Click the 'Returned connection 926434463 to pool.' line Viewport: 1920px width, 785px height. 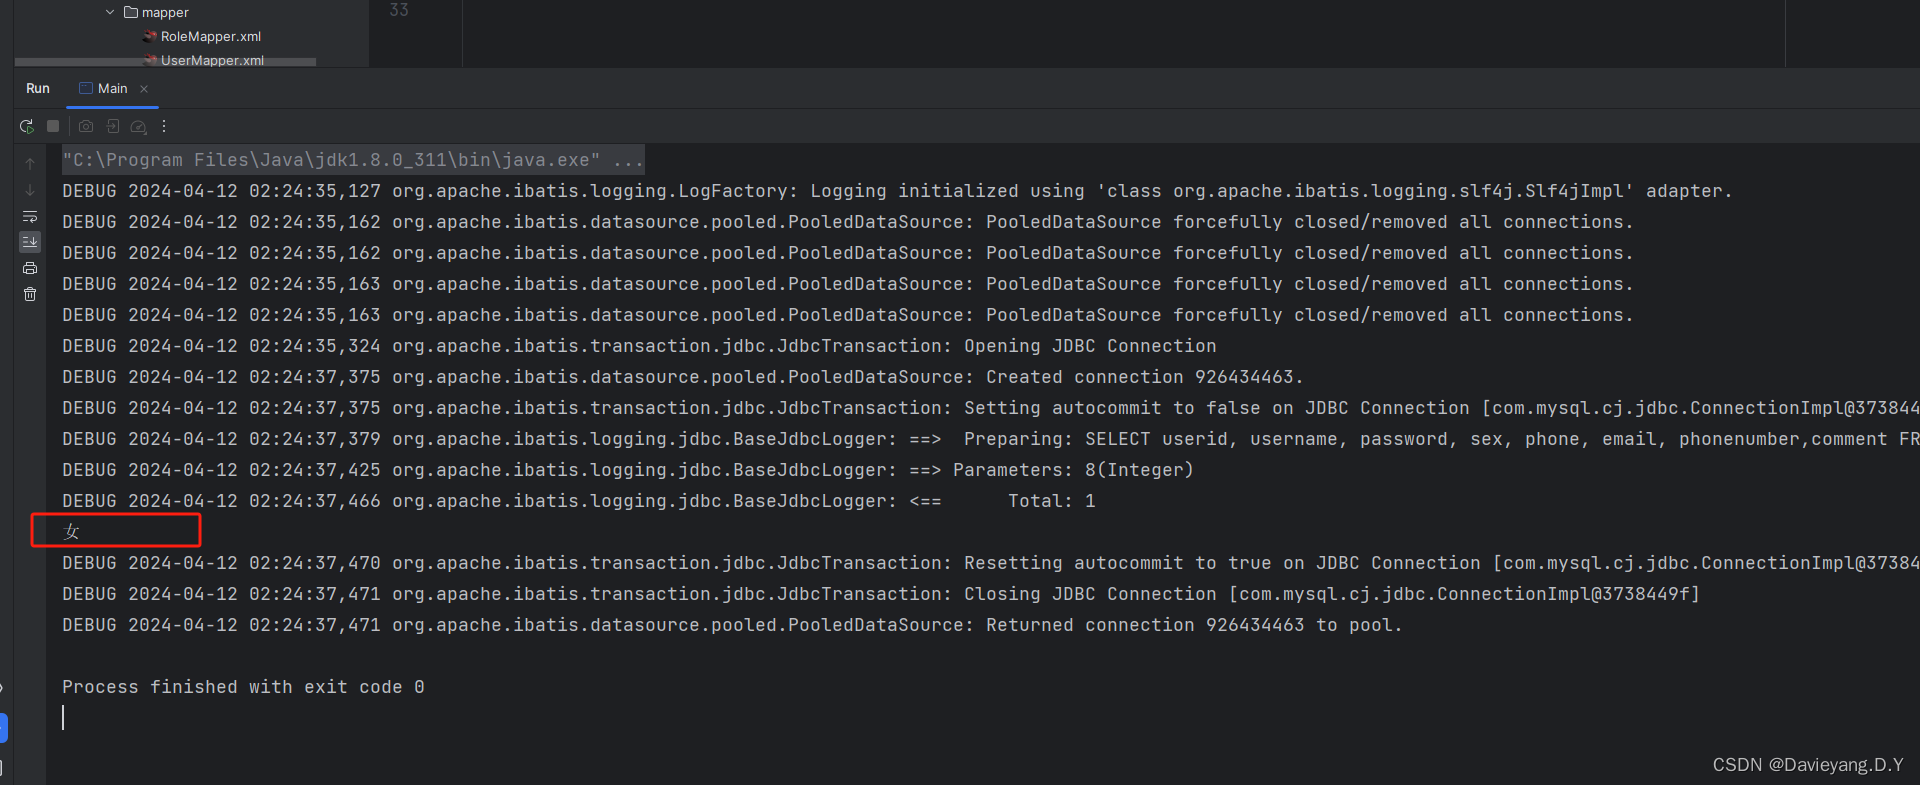(x=732, y=625)
